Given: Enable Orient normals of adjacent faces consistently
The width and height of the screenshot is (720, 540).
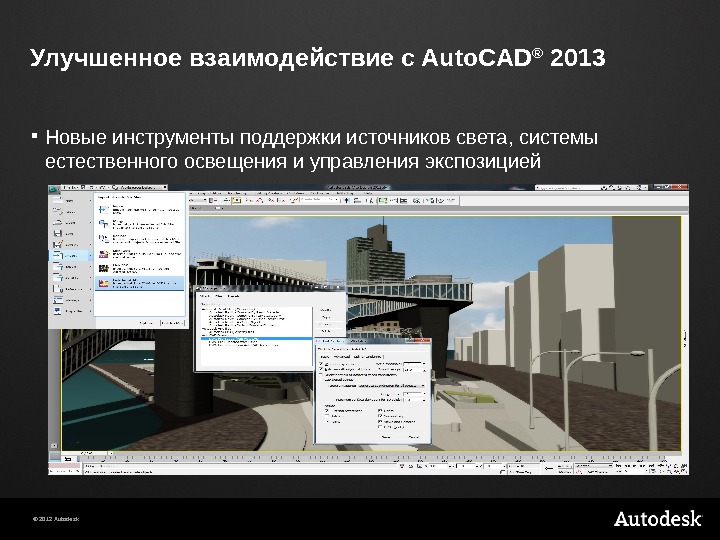Looking at the screenshot, I should point(321,374).
